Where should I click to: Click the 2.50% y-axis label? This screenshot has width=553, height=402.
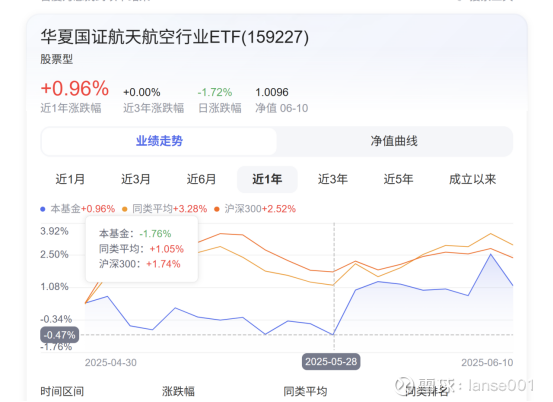54,255
